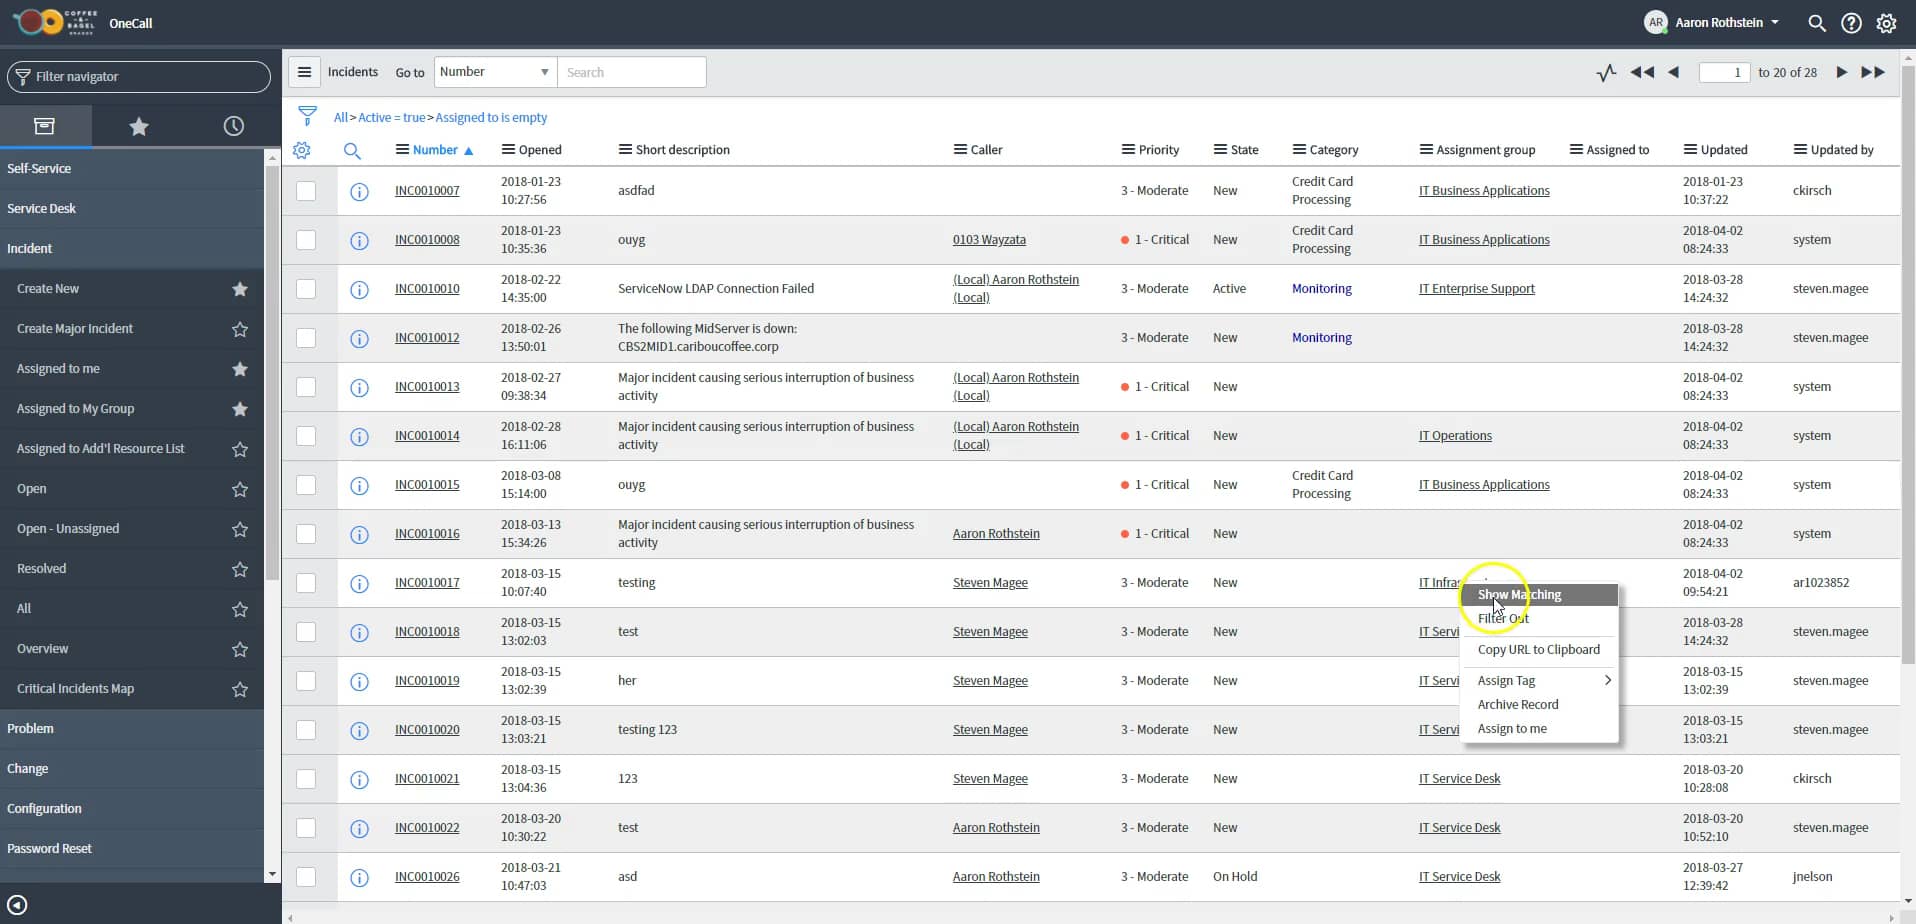This screenshot has width=1916, height=924.
Task: Open the Aaron Rothstein user menu
Action: (1711, 22)
